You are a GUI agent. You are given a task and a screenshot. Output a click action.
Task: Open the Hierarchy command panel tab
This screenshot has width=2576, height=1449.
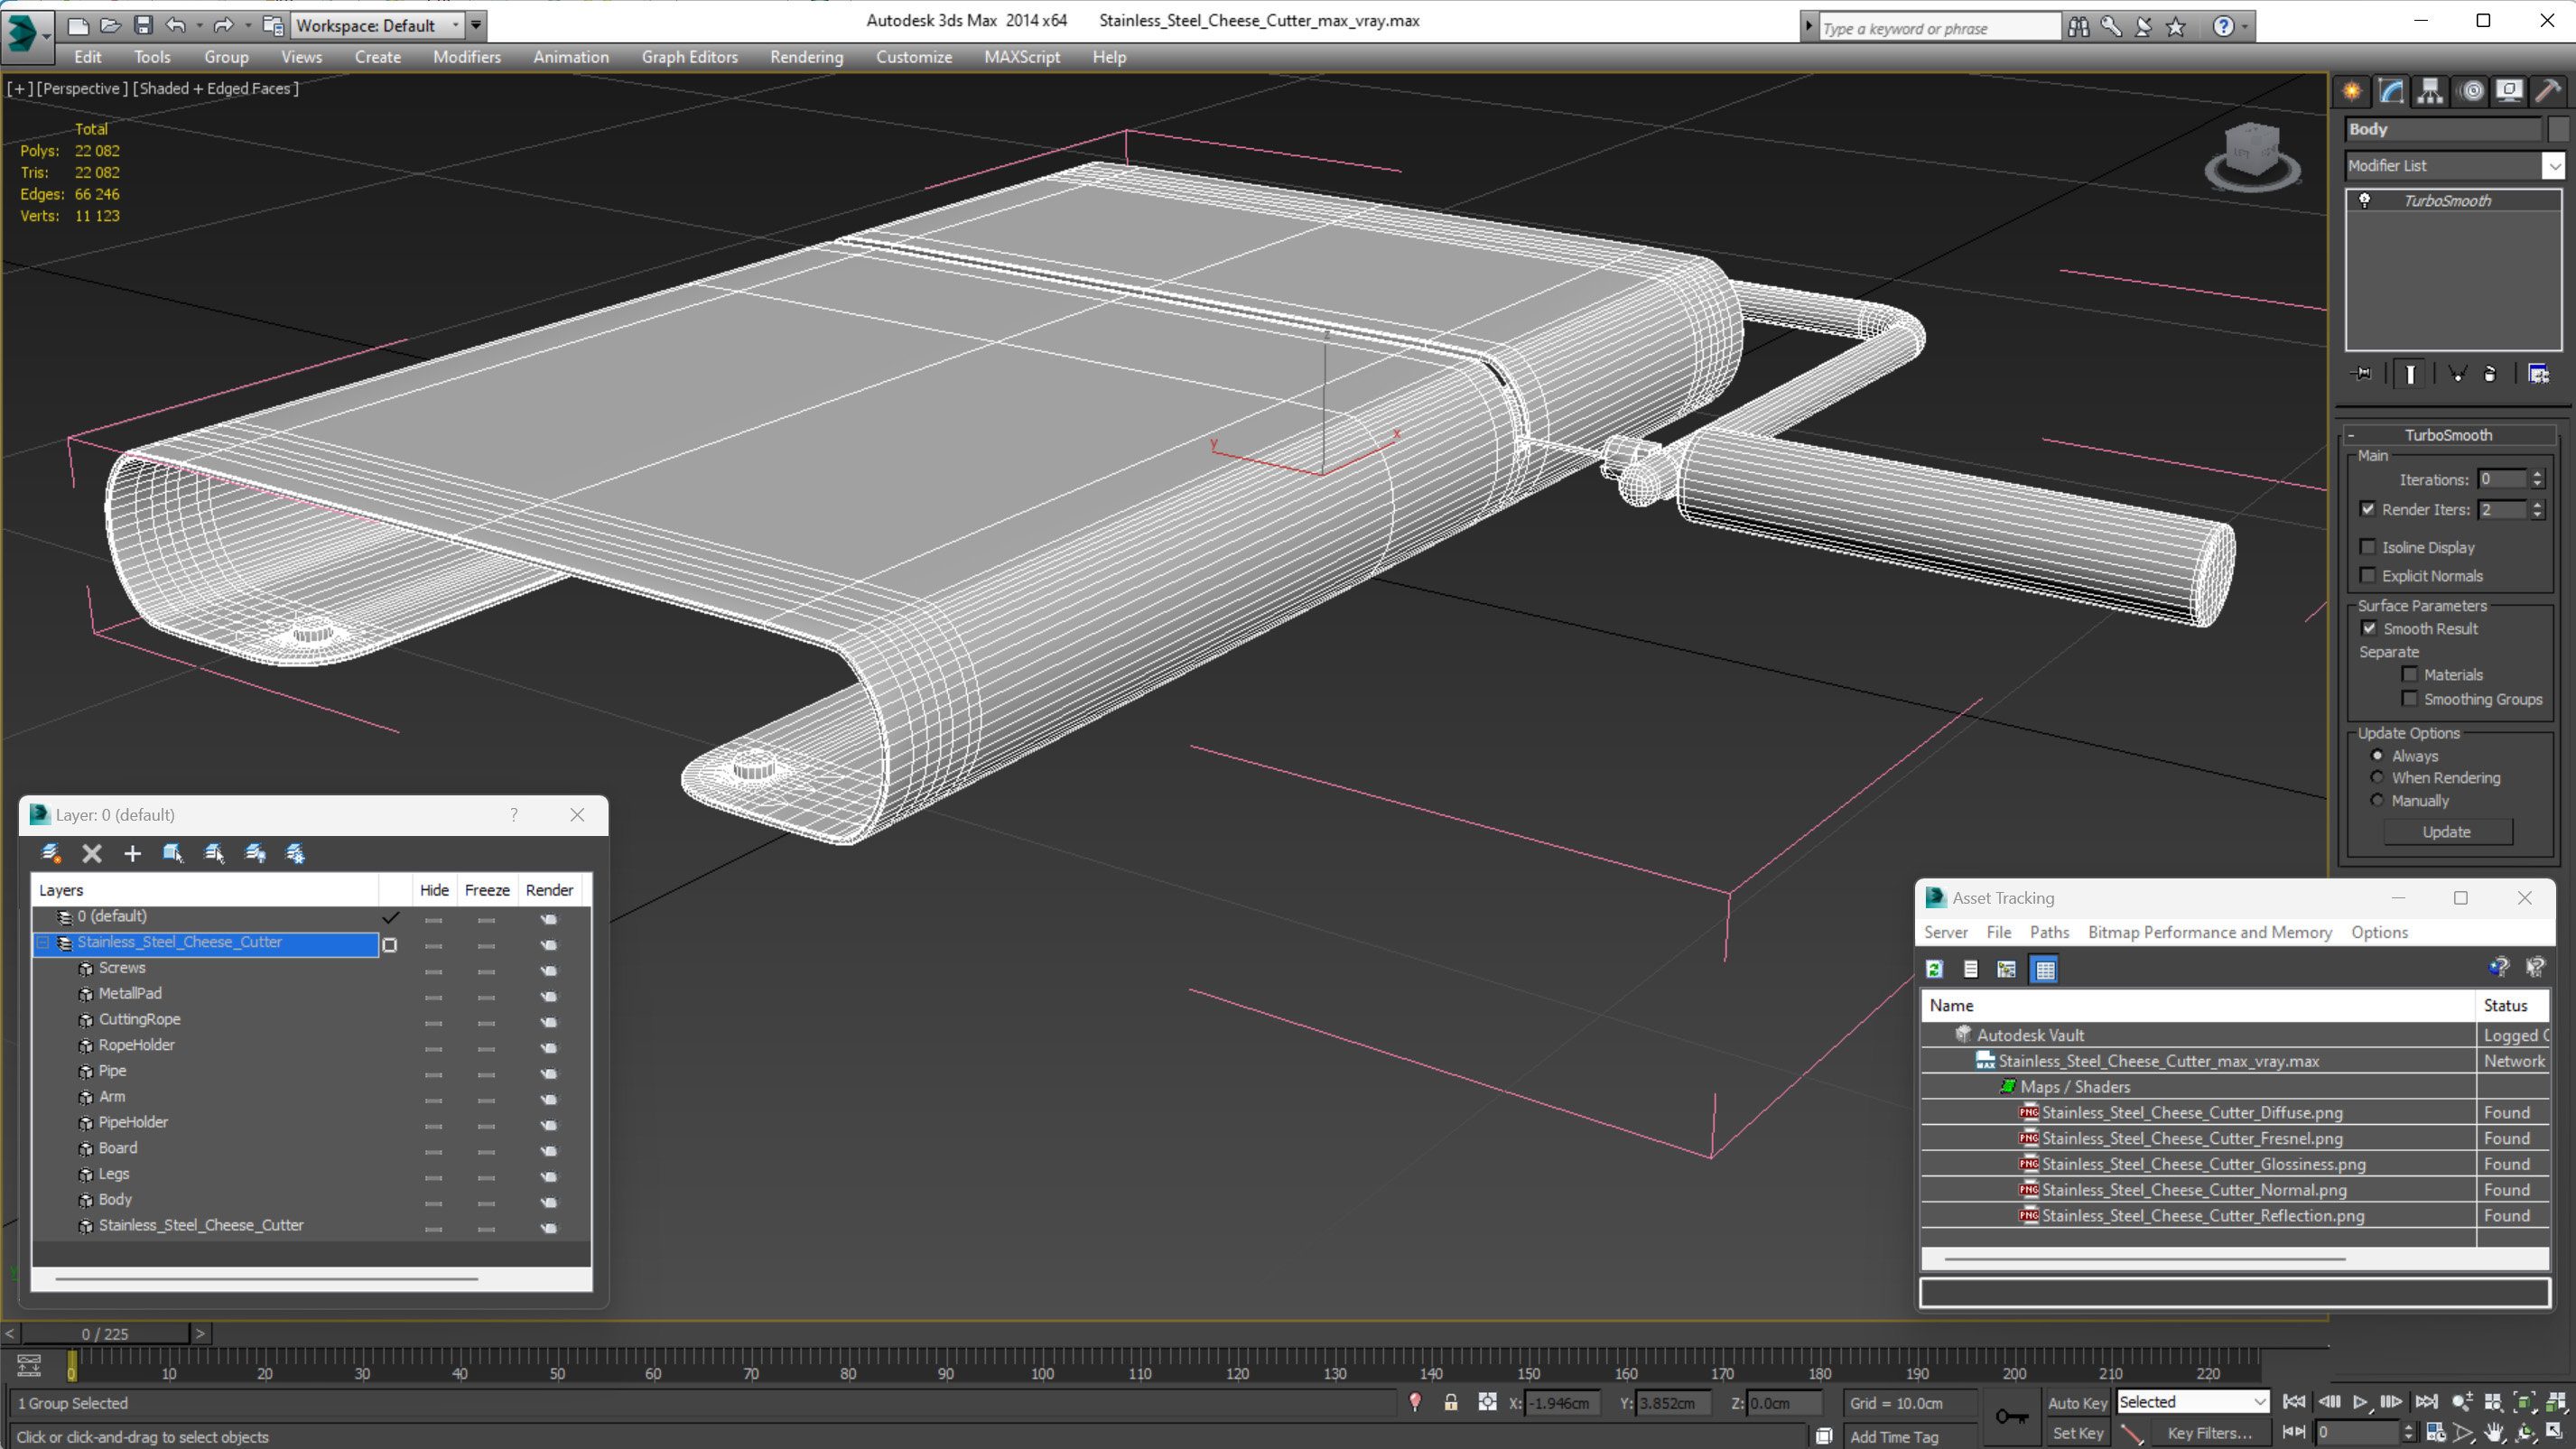coord(2430,91)
